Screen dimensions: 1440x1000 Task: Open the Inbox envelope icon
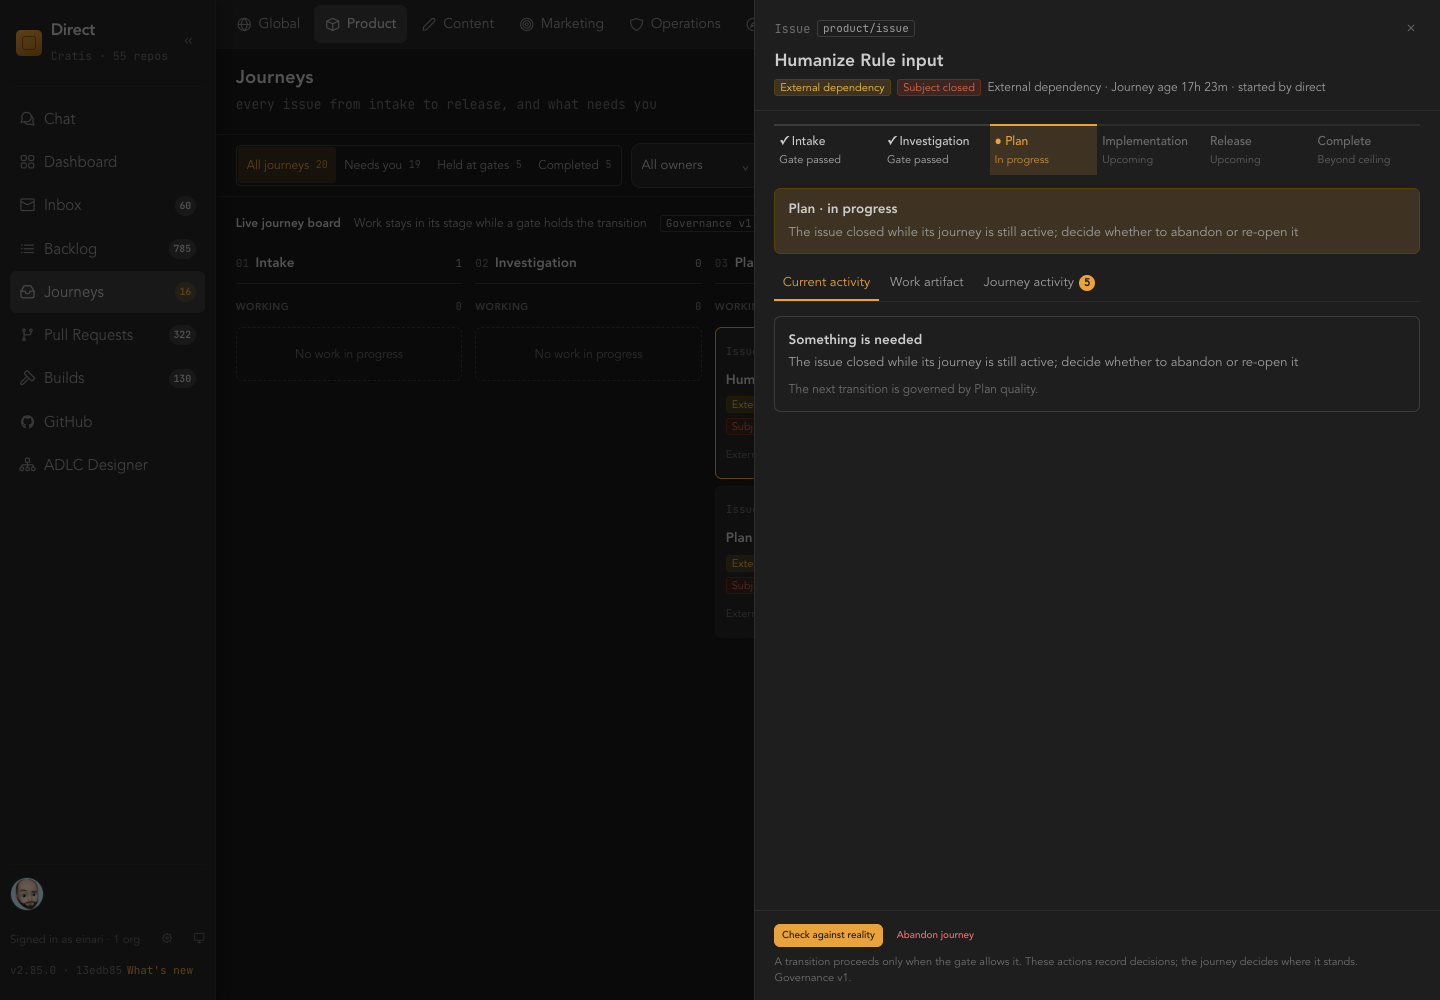(27, 205)
